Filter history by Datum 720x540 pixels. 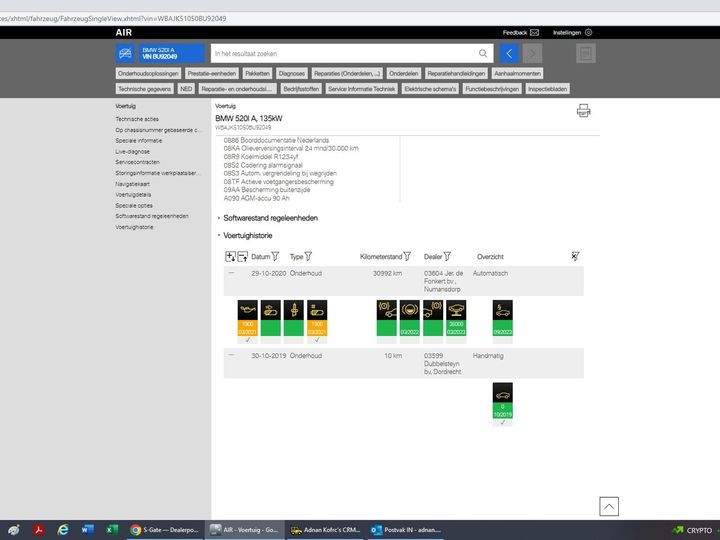[275, 256]
